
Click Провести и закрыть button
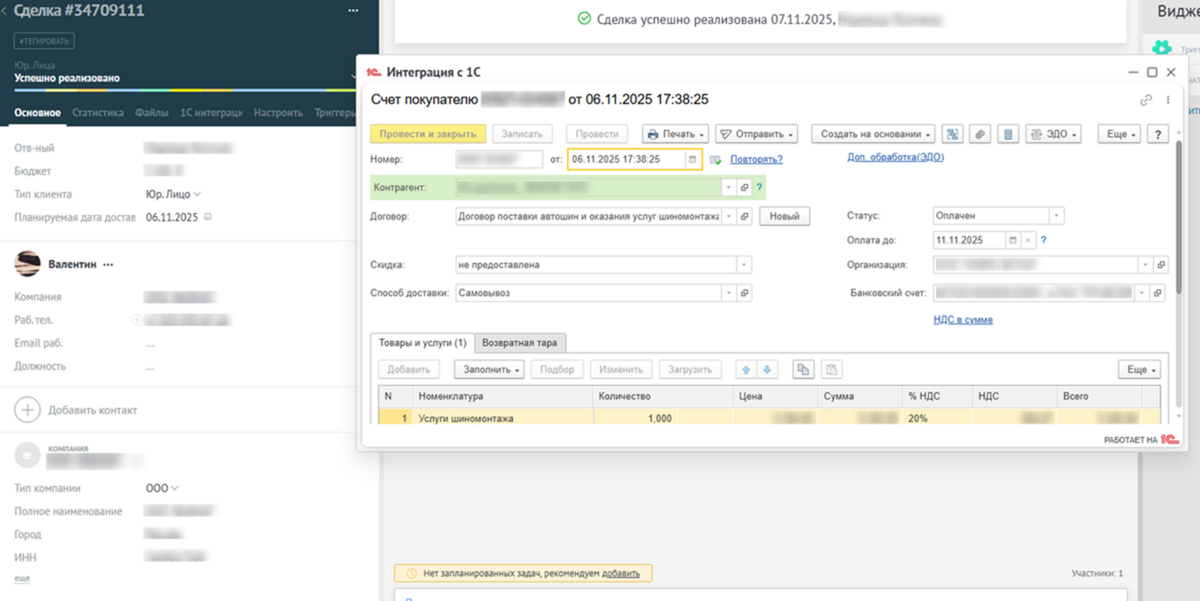click(x=428, y=134)
